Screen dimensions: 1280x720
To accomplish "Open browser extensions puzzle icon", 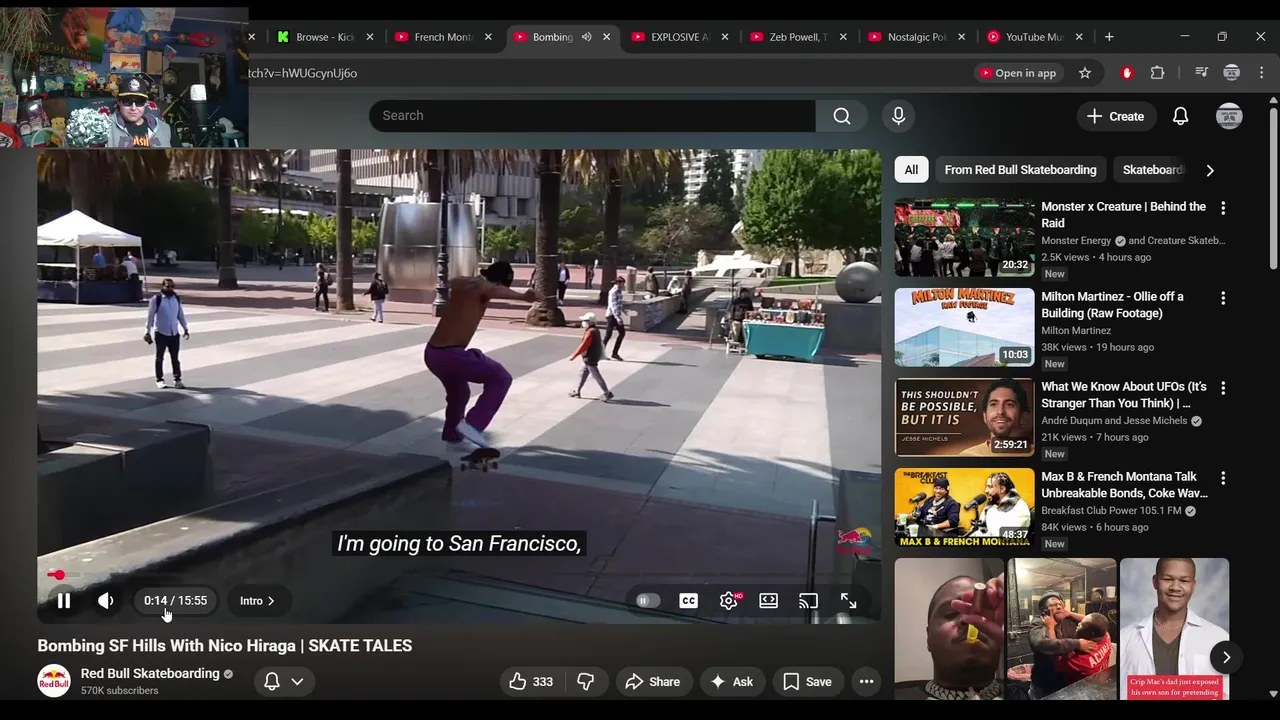I will (1158, 73).
